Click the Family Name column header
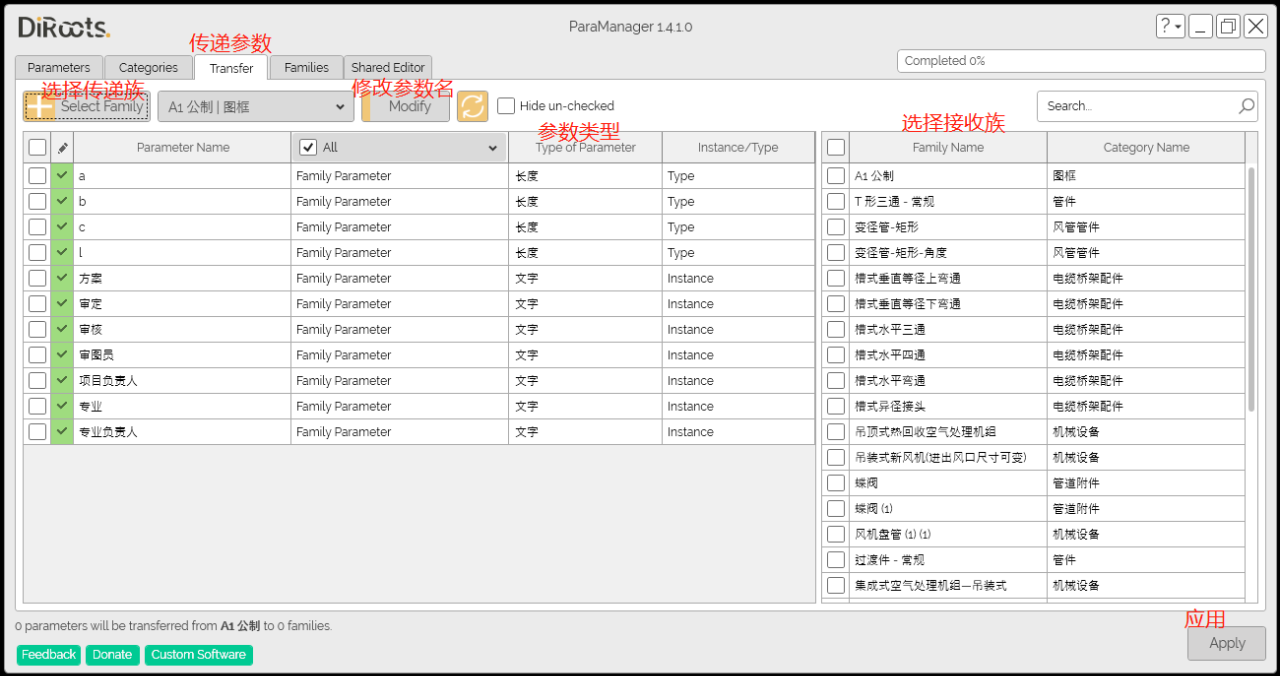The width and height of the screenshot is (1280, 676). coord(948,148)
